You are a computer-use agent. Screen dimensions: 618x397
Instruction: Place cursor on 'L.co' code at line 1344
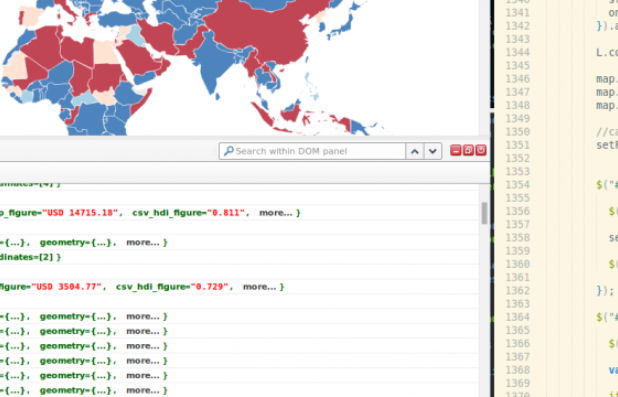click(607, 52)
